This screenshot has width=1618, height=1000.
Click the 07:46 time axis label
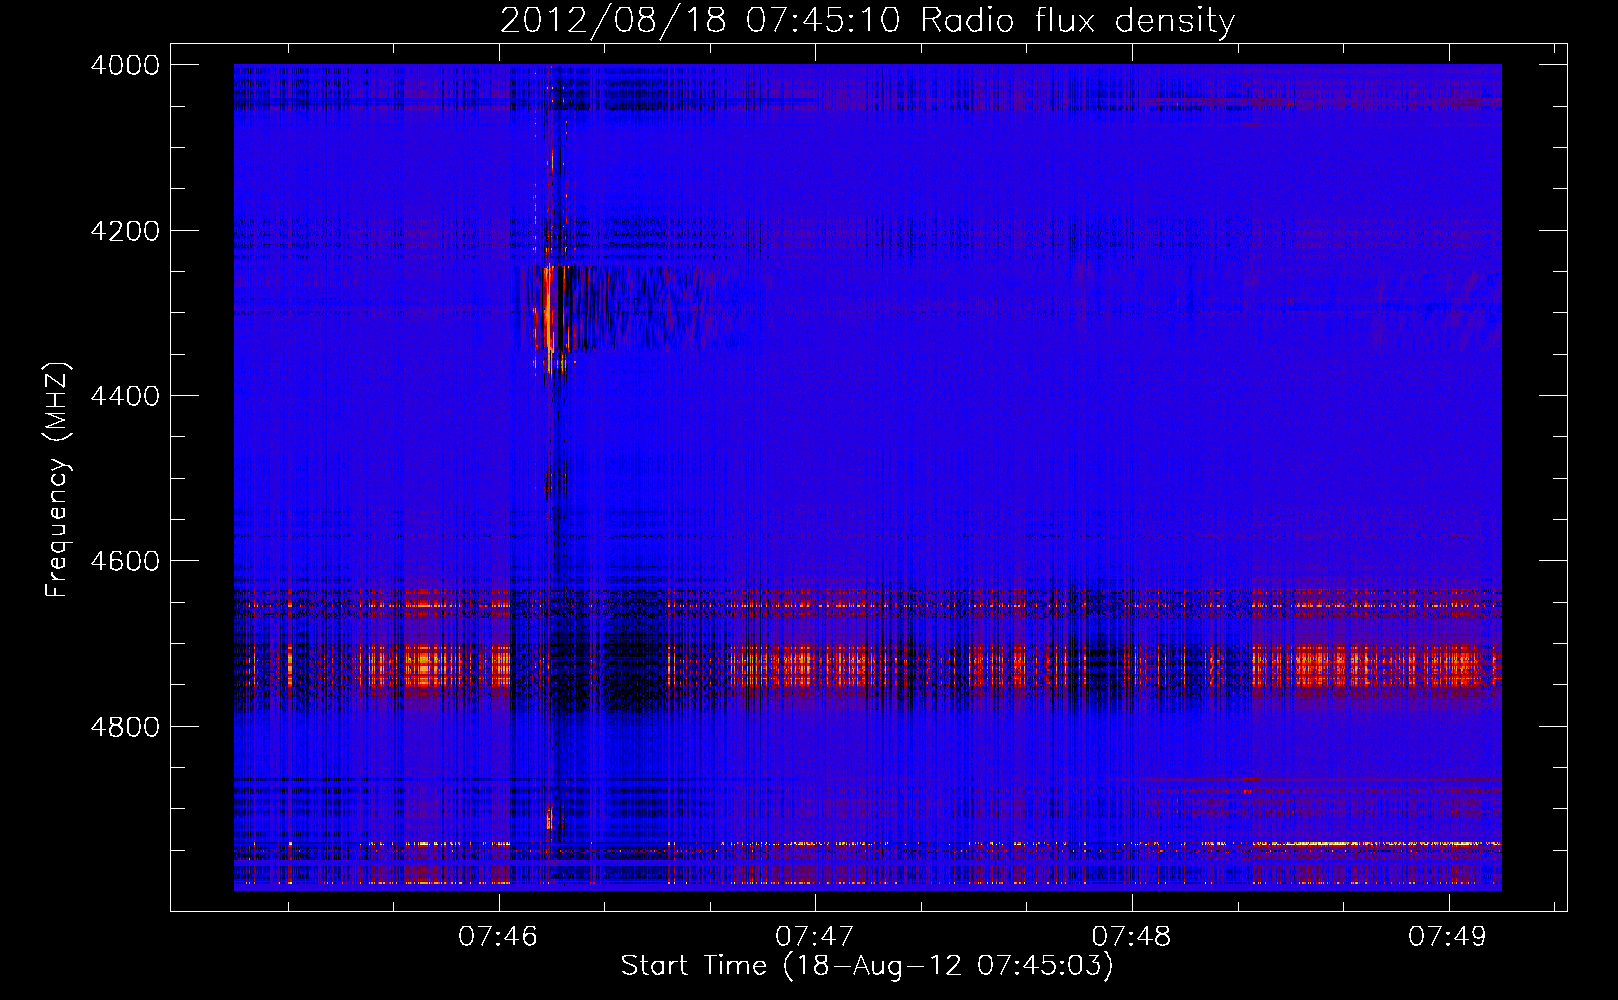(498, 936)
